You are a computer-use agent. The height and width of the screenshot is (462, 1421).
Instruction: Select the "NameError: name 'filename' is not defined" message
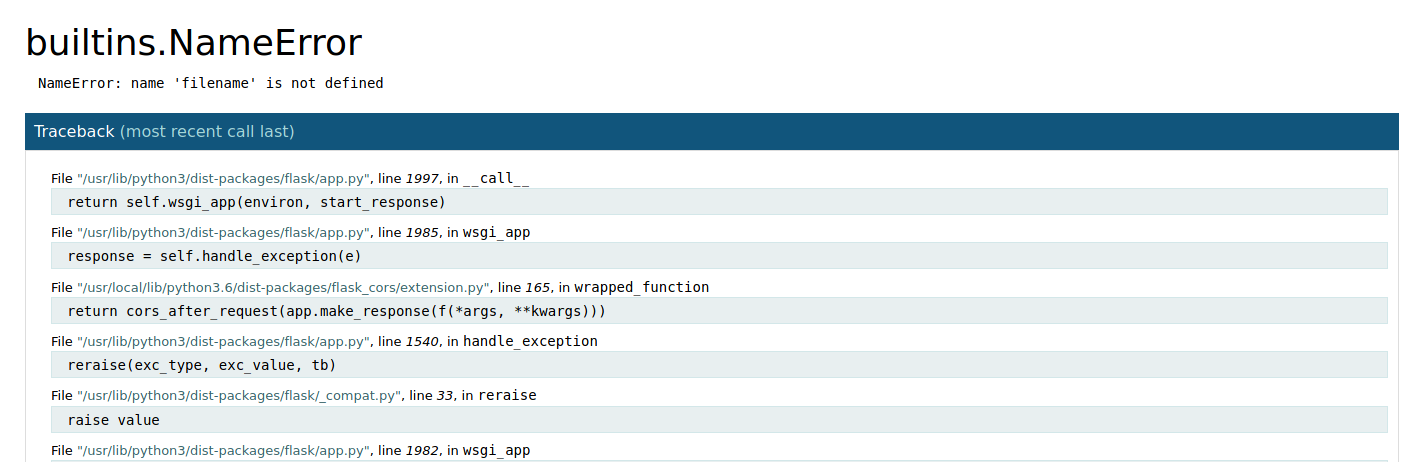click(211, 83)
